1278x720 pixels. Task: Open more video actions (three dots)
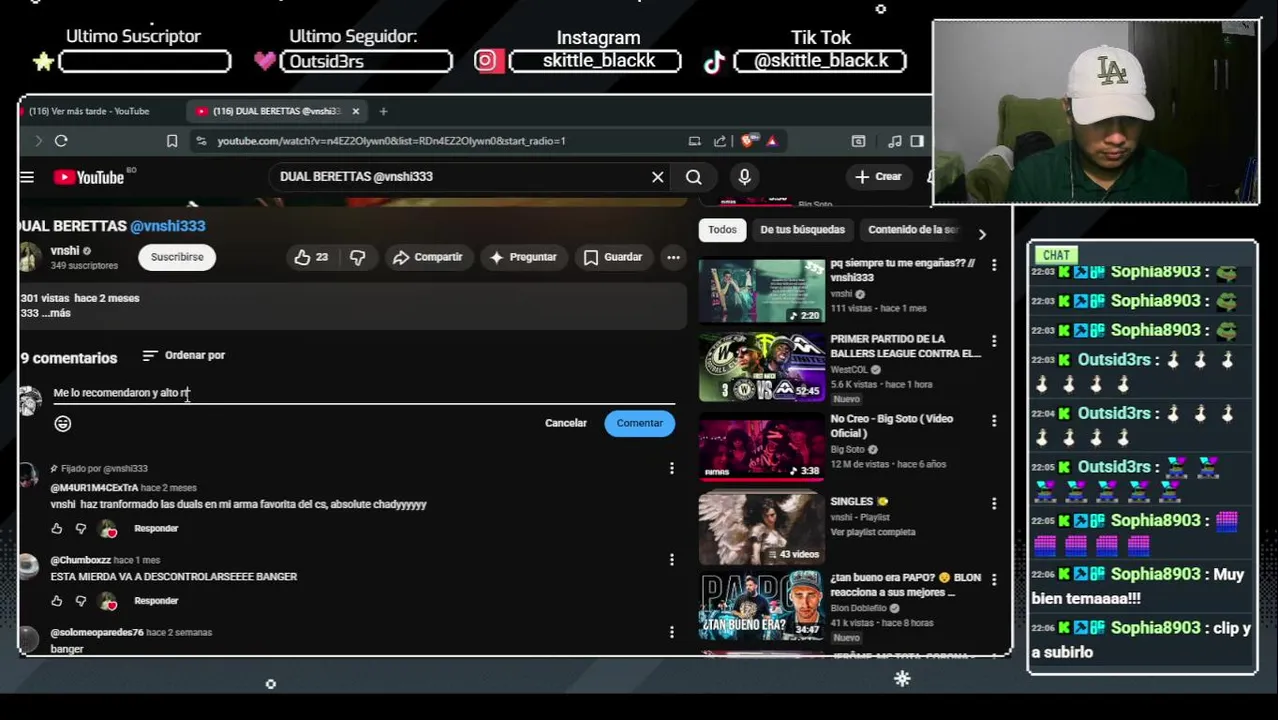pos(673,257)
